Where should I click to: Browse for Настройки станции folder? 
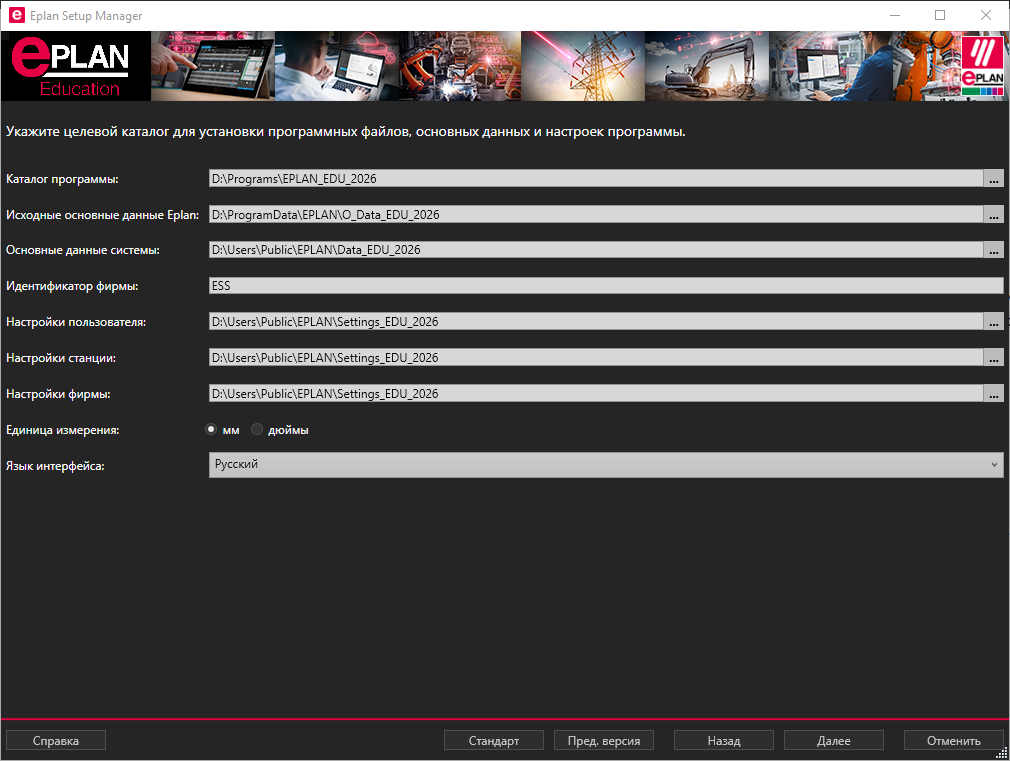pos(993,358)
